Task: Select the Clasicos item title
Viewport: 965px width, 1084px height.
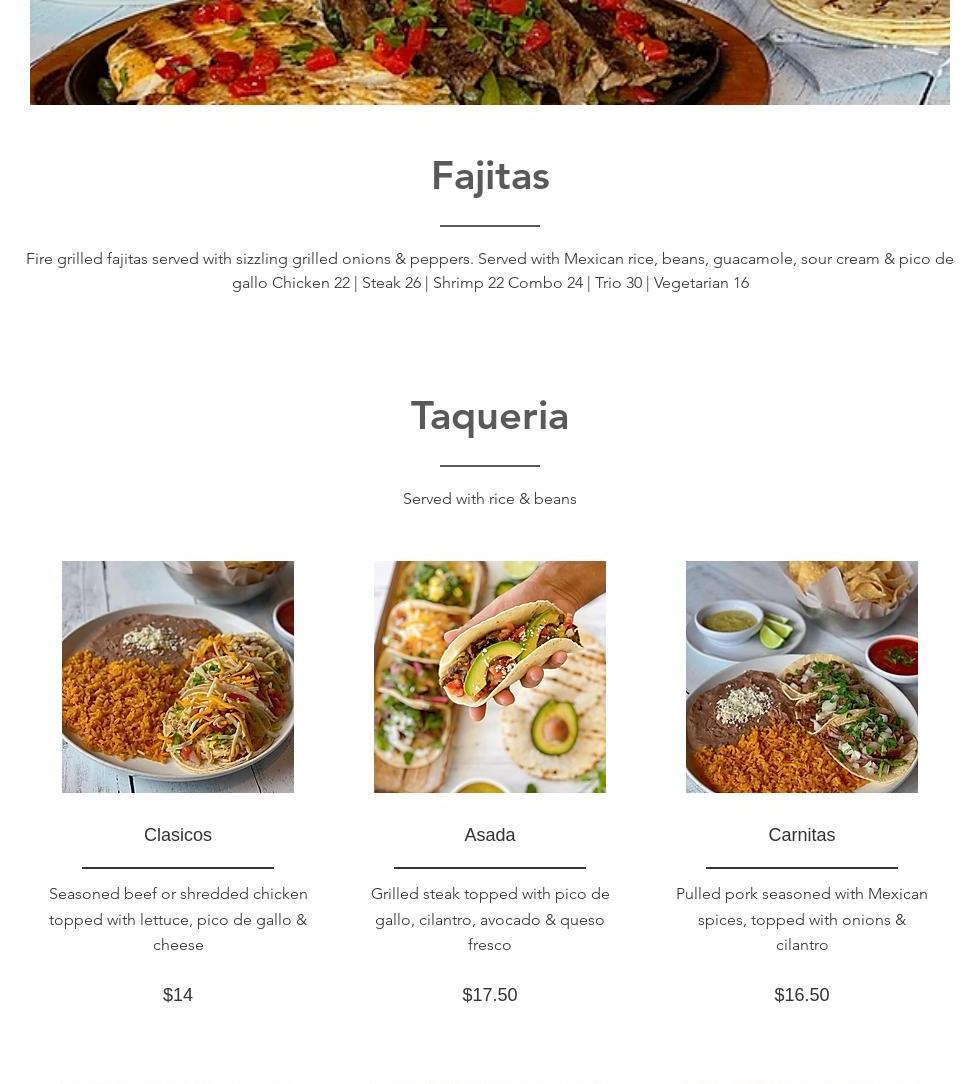Action: pyautogui.click(x=178, y=834)
